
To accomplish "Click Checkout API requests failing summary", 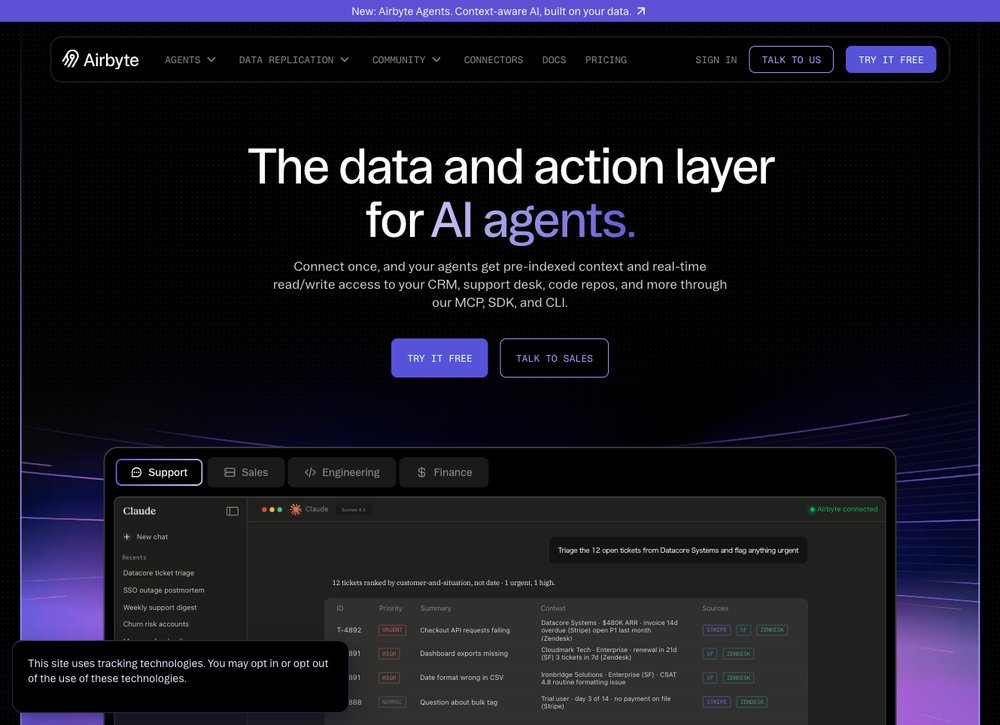I will point(464,630).
